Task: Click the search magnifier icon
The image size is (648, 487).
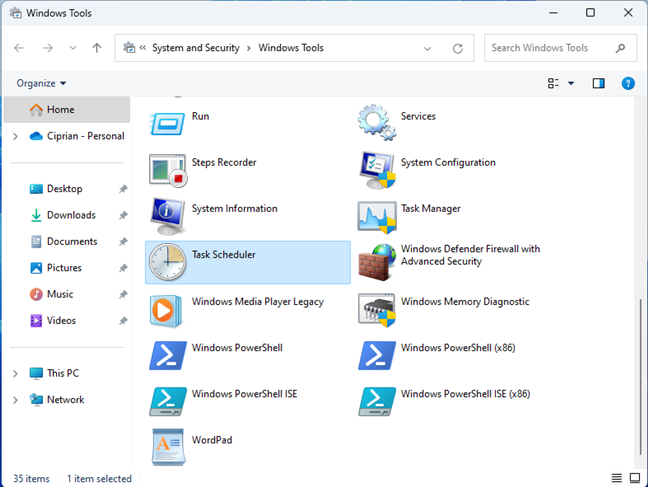Action: point(620,48)
